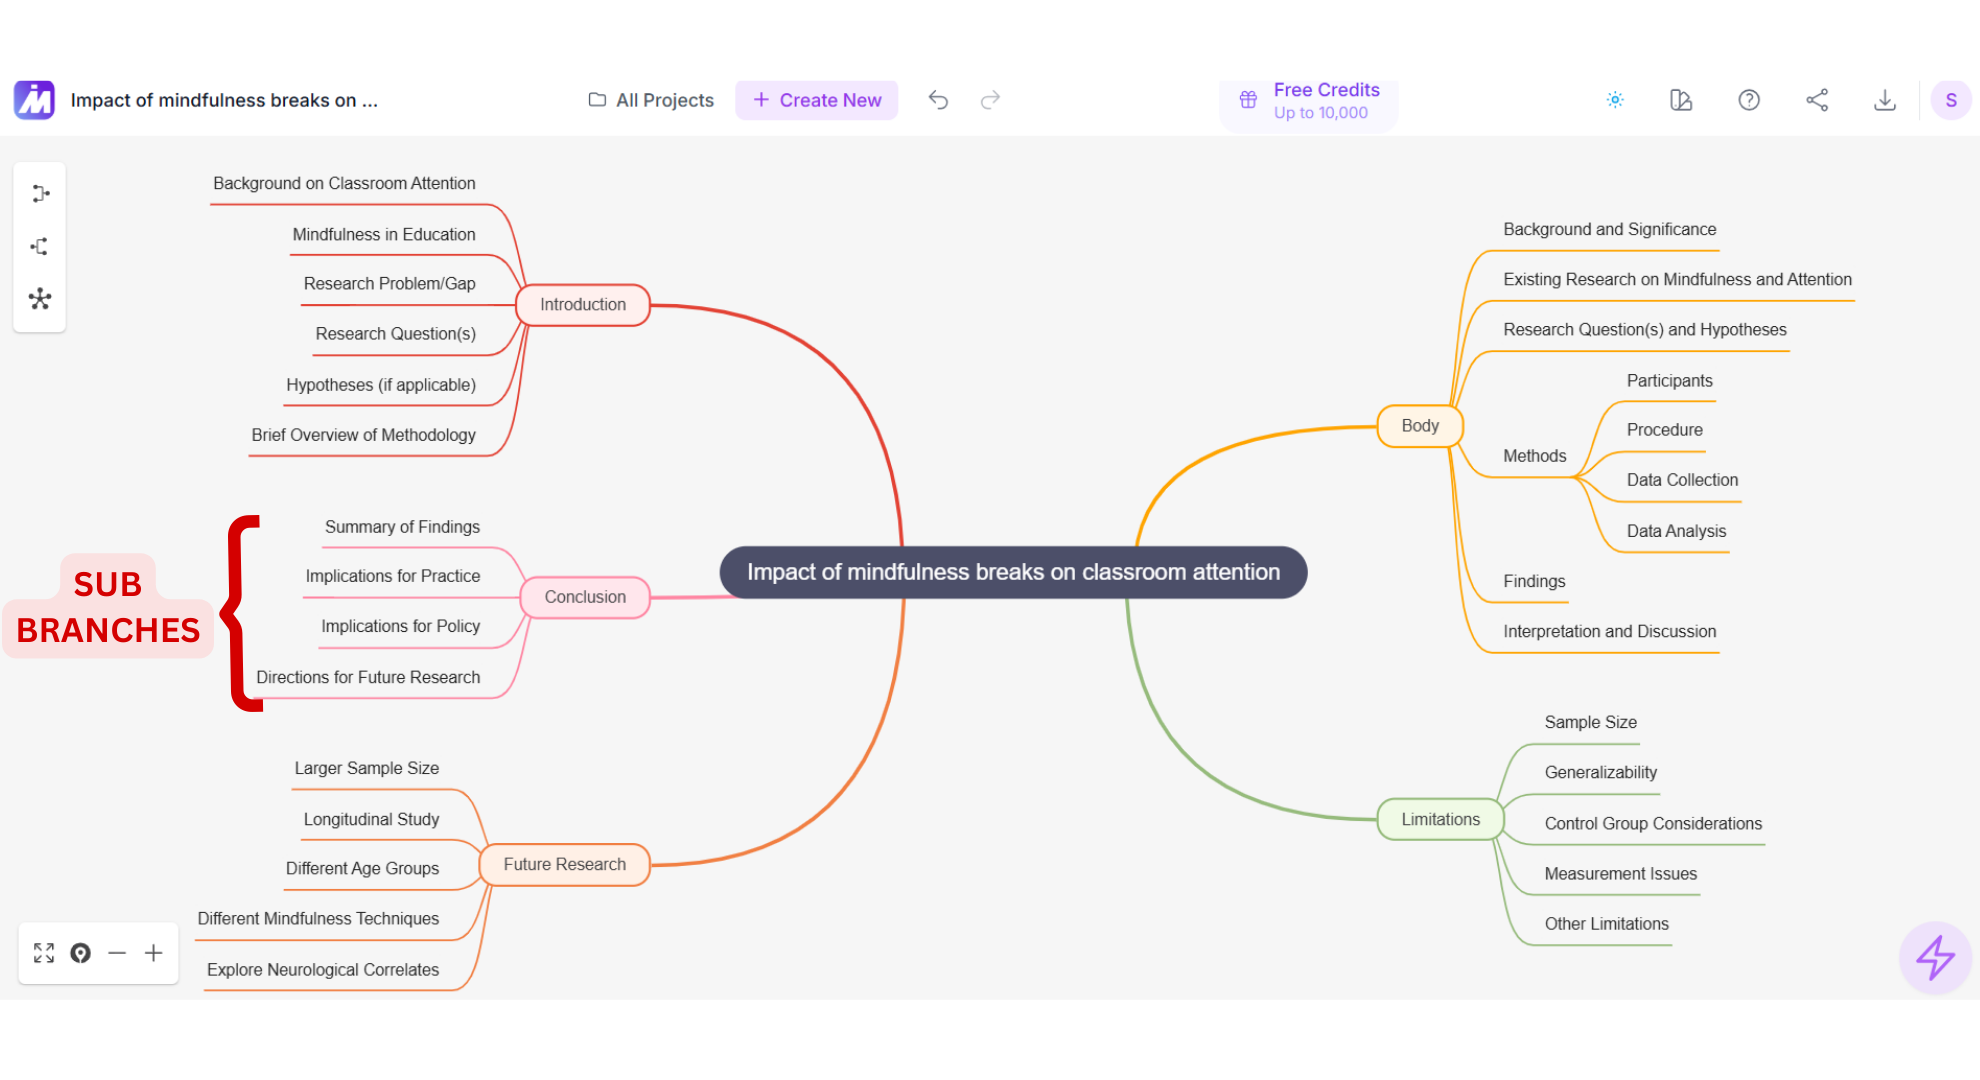The width and height of the screenshot is (1980, 1080).
Task: Select the Conclusion branch node
Action: coord(585,597)
